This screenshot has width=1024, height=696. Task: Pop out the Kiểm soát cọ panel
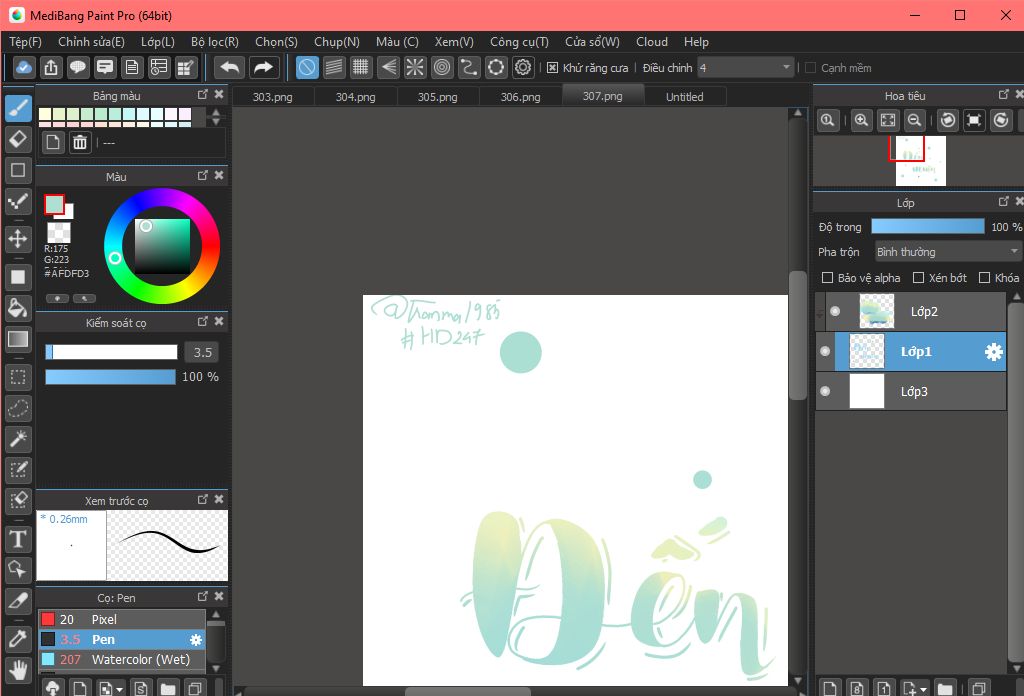click(x=202, y=321)
